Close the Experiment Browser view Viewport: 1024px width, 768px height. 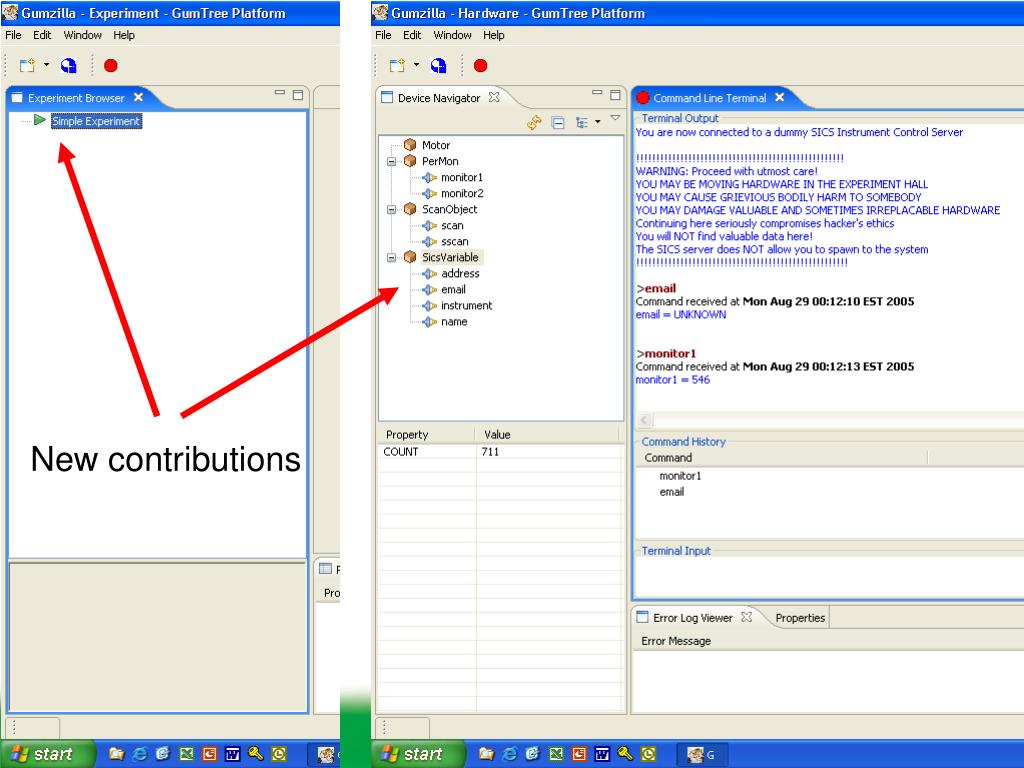(x=138, y=97)
